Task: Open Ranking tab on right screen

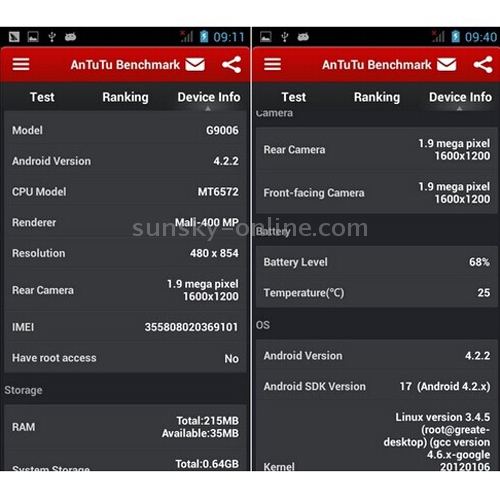Action: tap(377, 97)
